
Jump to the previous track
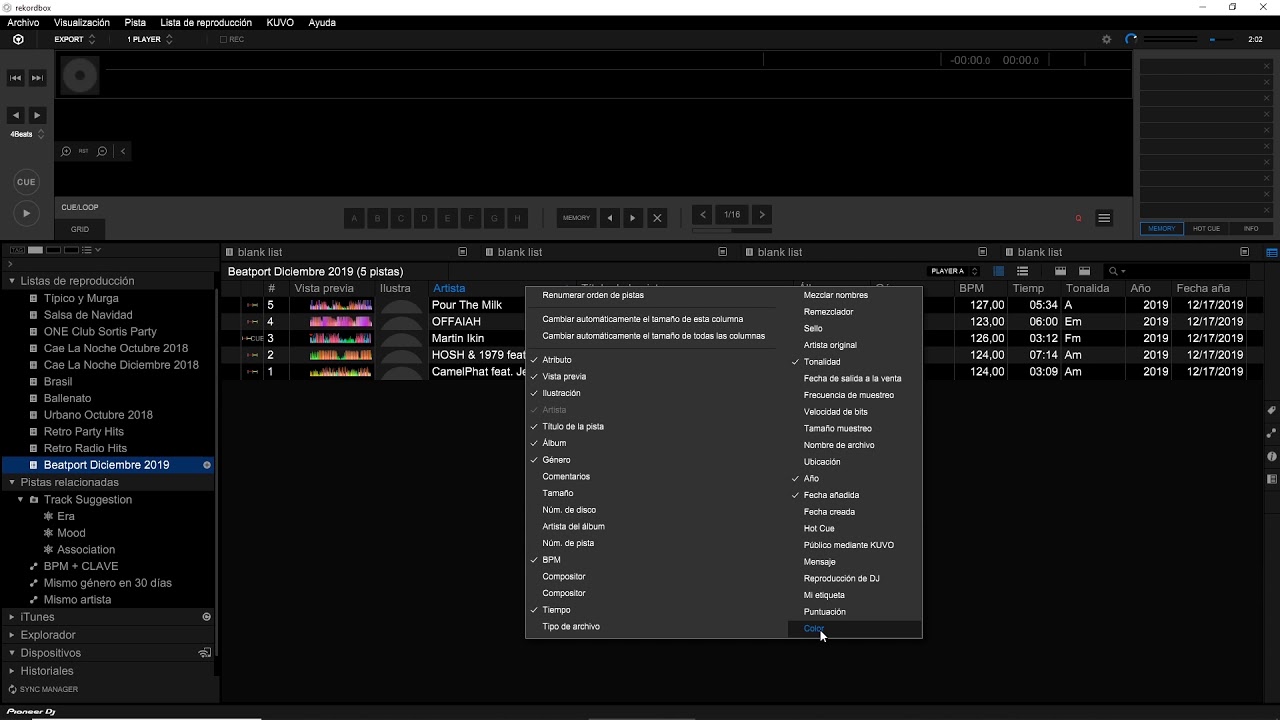point(16,78)
